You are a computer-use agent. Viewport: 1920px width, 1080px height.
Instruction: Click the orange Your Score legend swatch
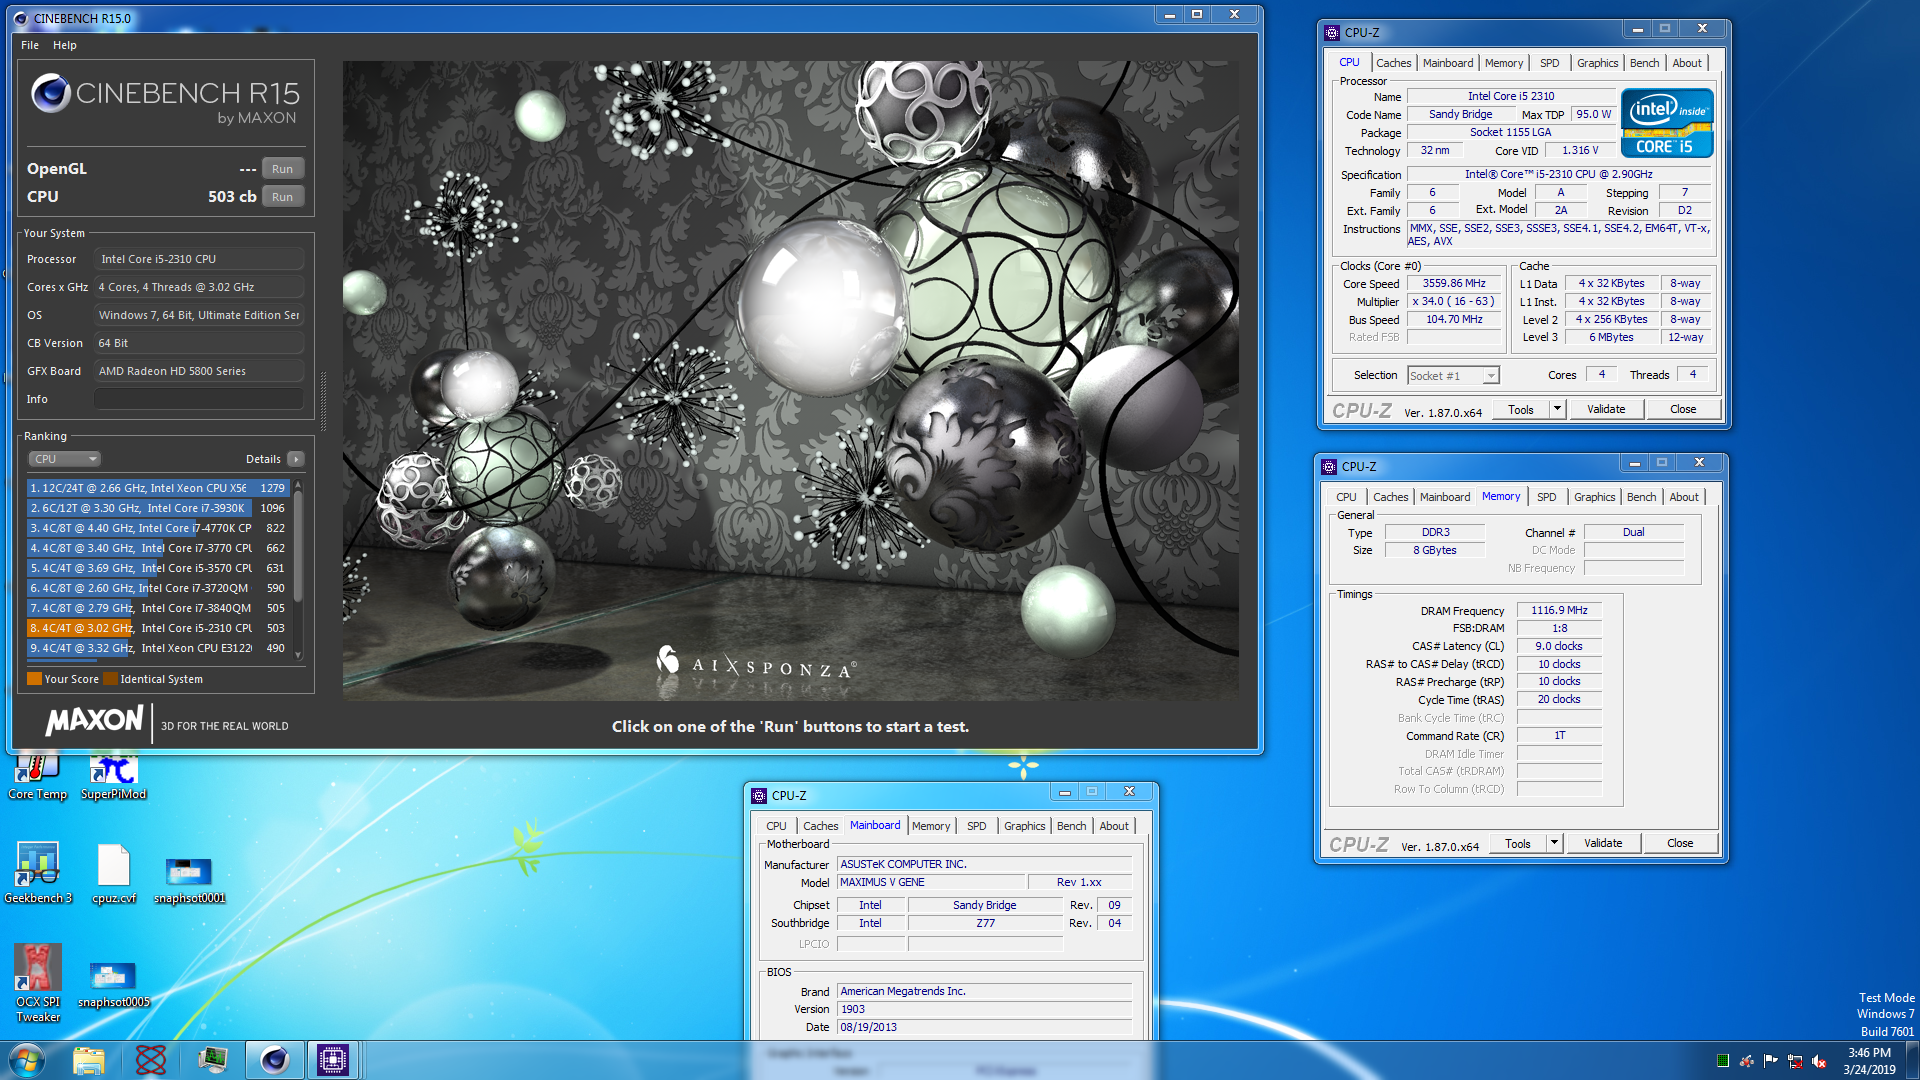coord(34,679)
